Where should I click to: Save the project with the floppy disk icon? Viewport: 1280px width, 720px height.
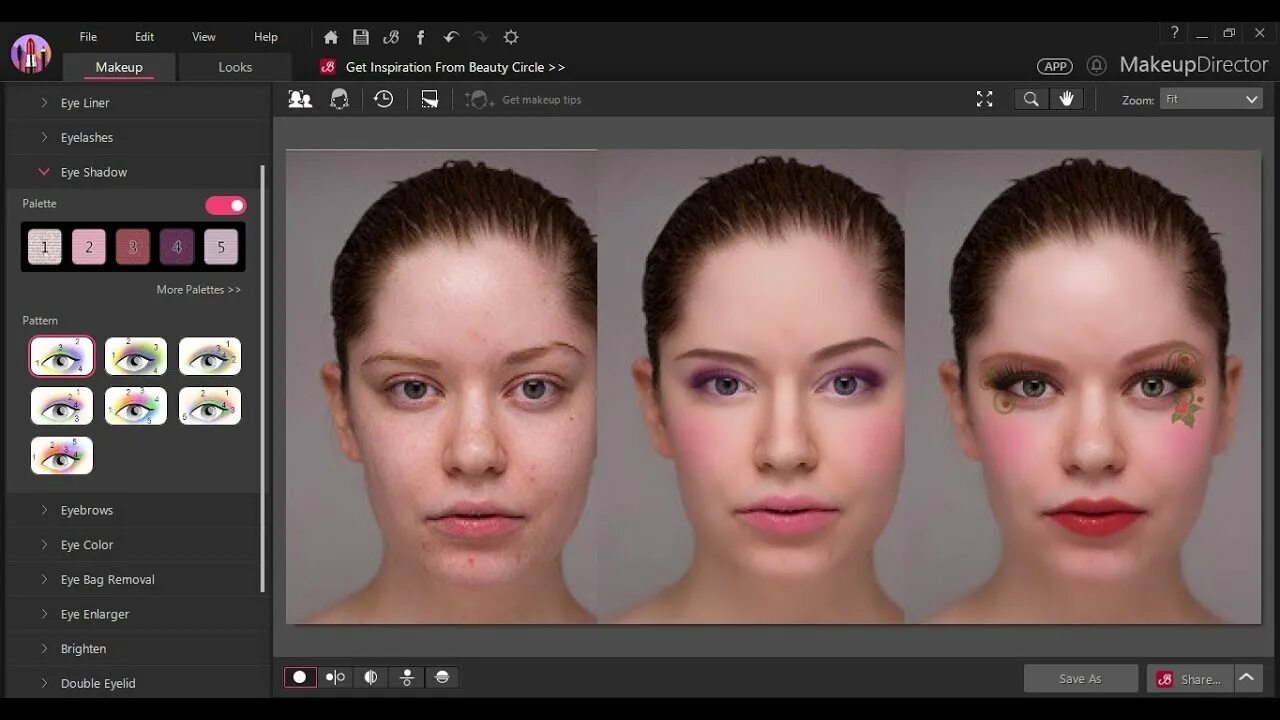tap(361, 37)
